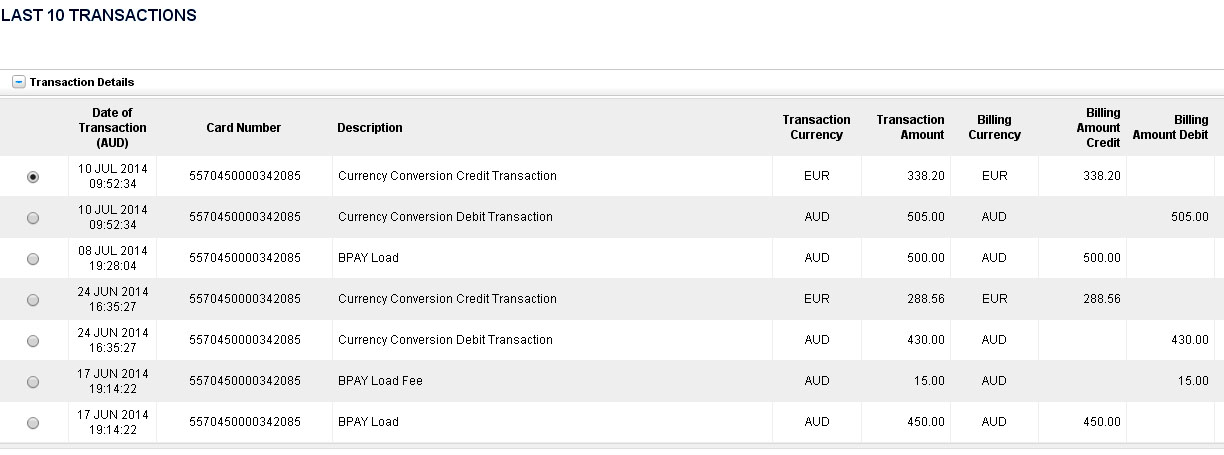Screen dimensions: 1224x455
Task: Click the 15.00 billing debit amount cell
Action: tap(1170, 381)
